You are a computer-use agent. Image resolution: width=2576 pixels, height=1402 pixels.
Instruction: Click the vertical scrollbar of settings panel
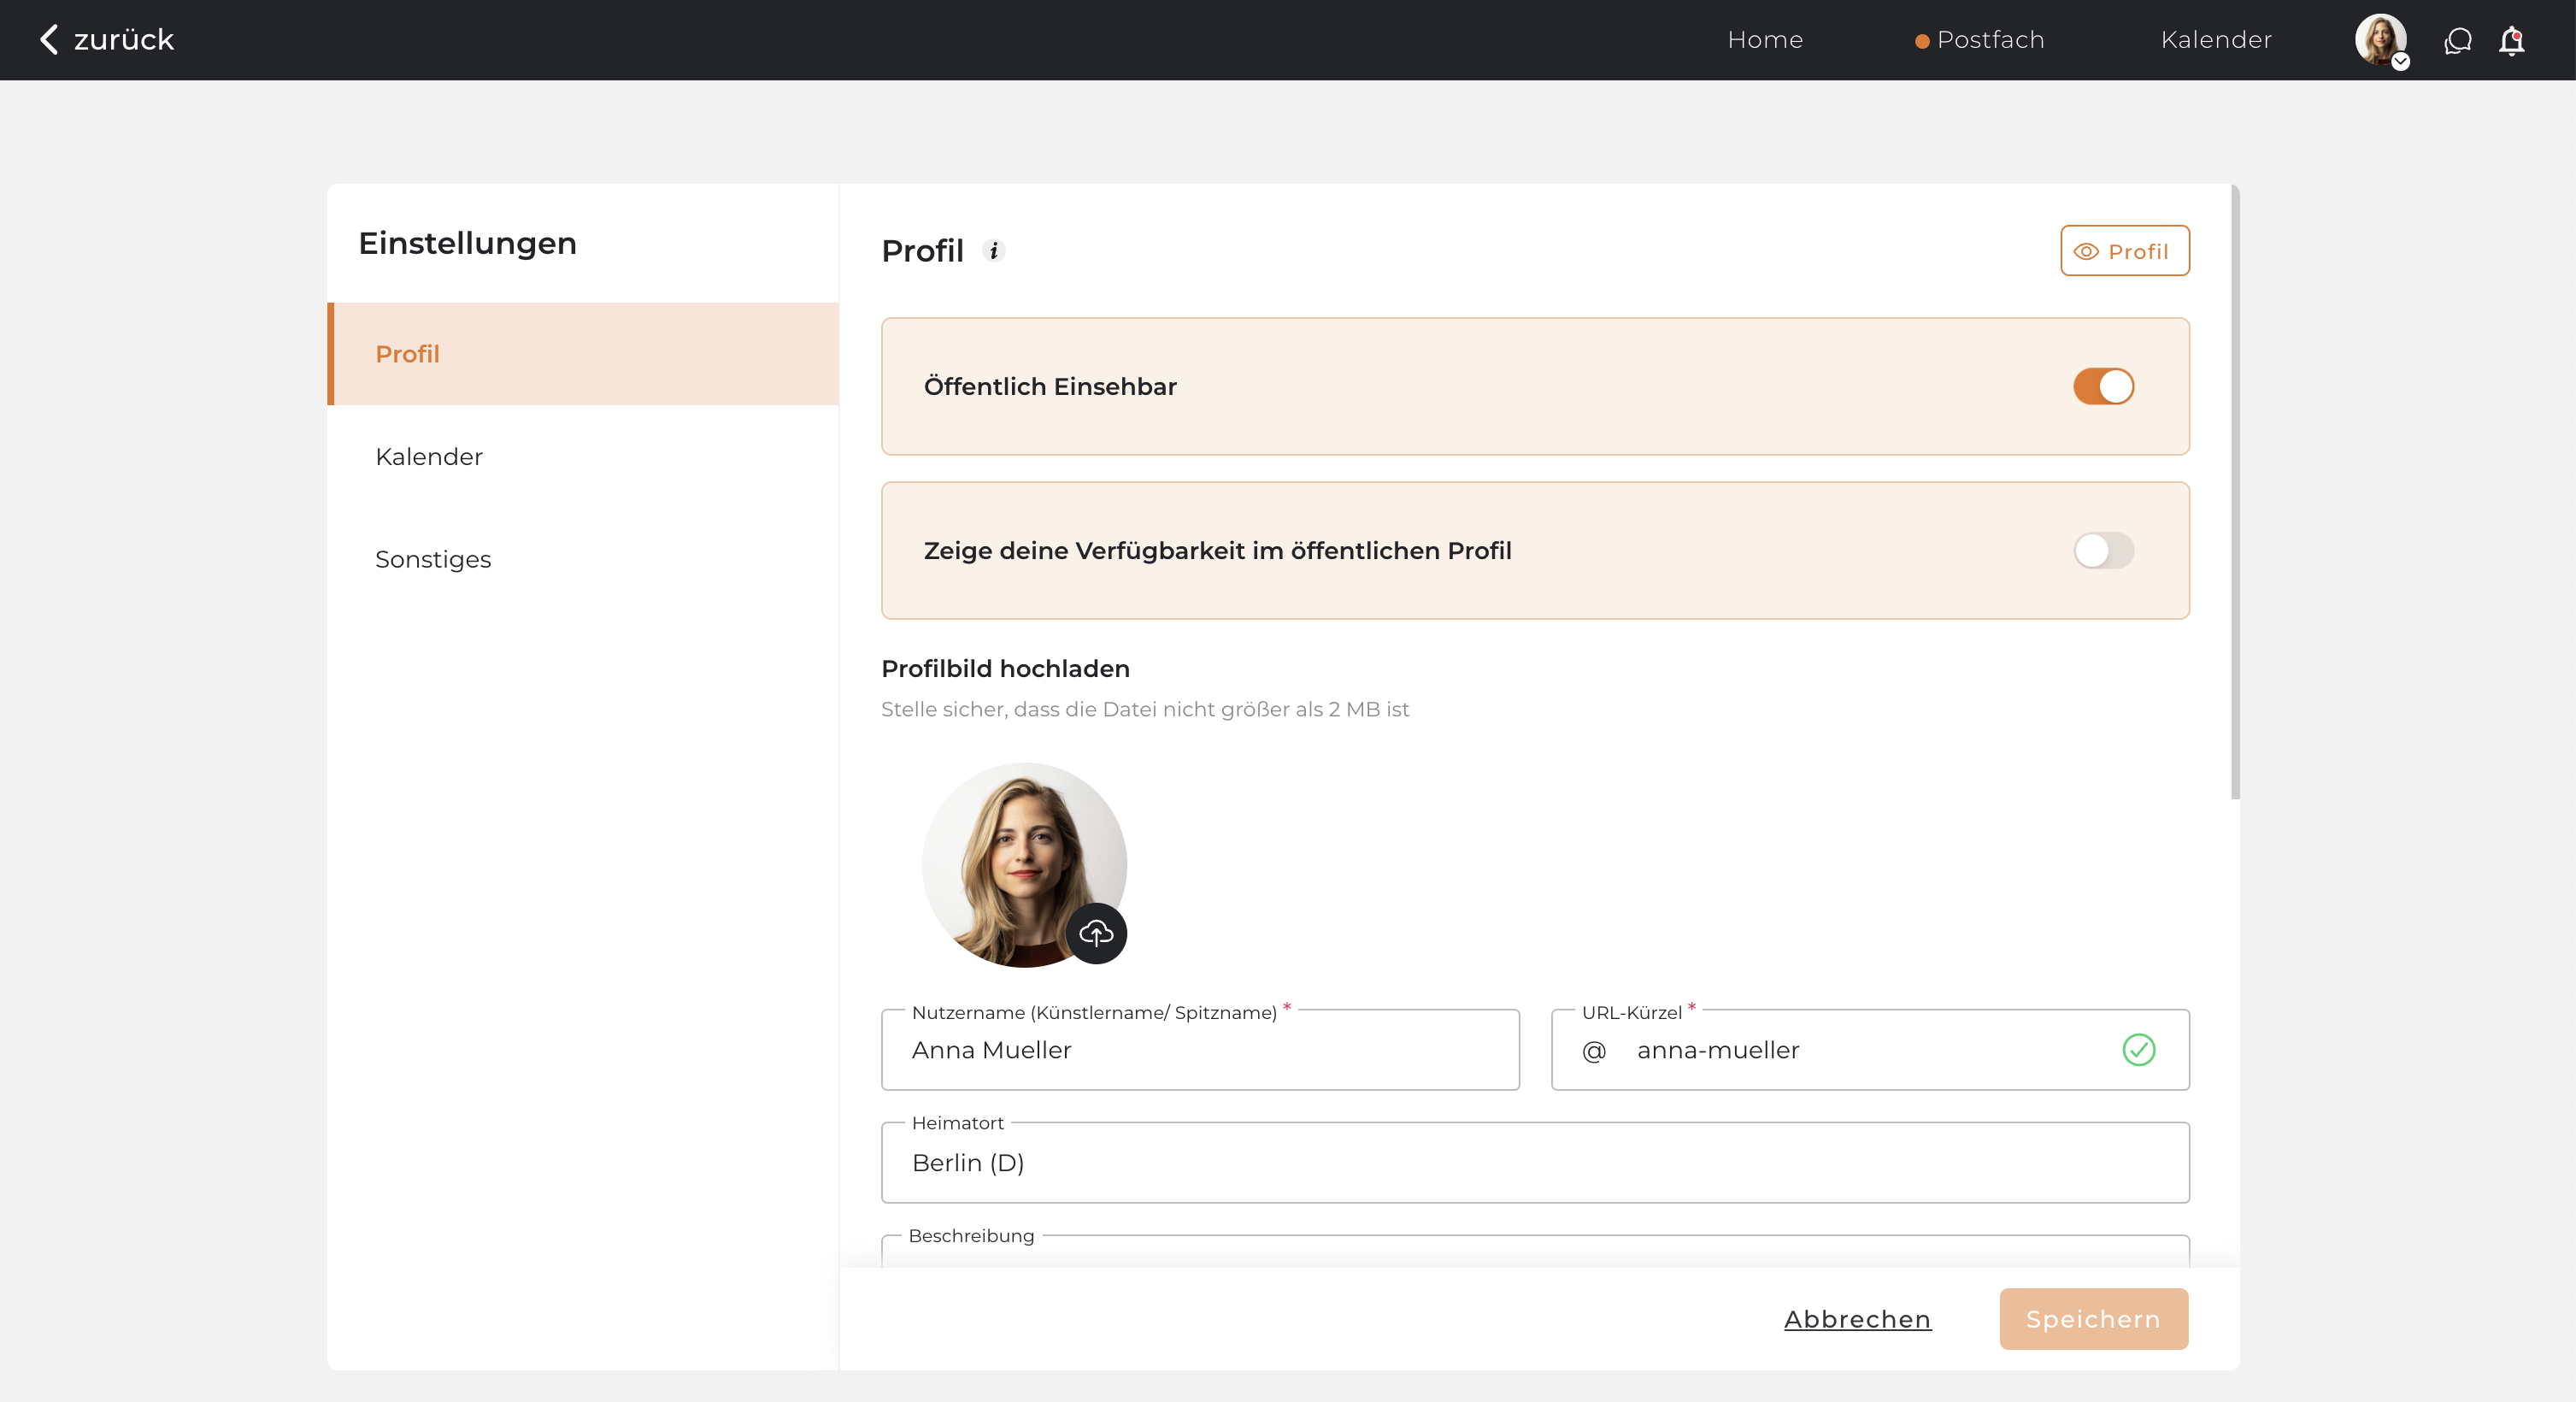coord(2234,490)
